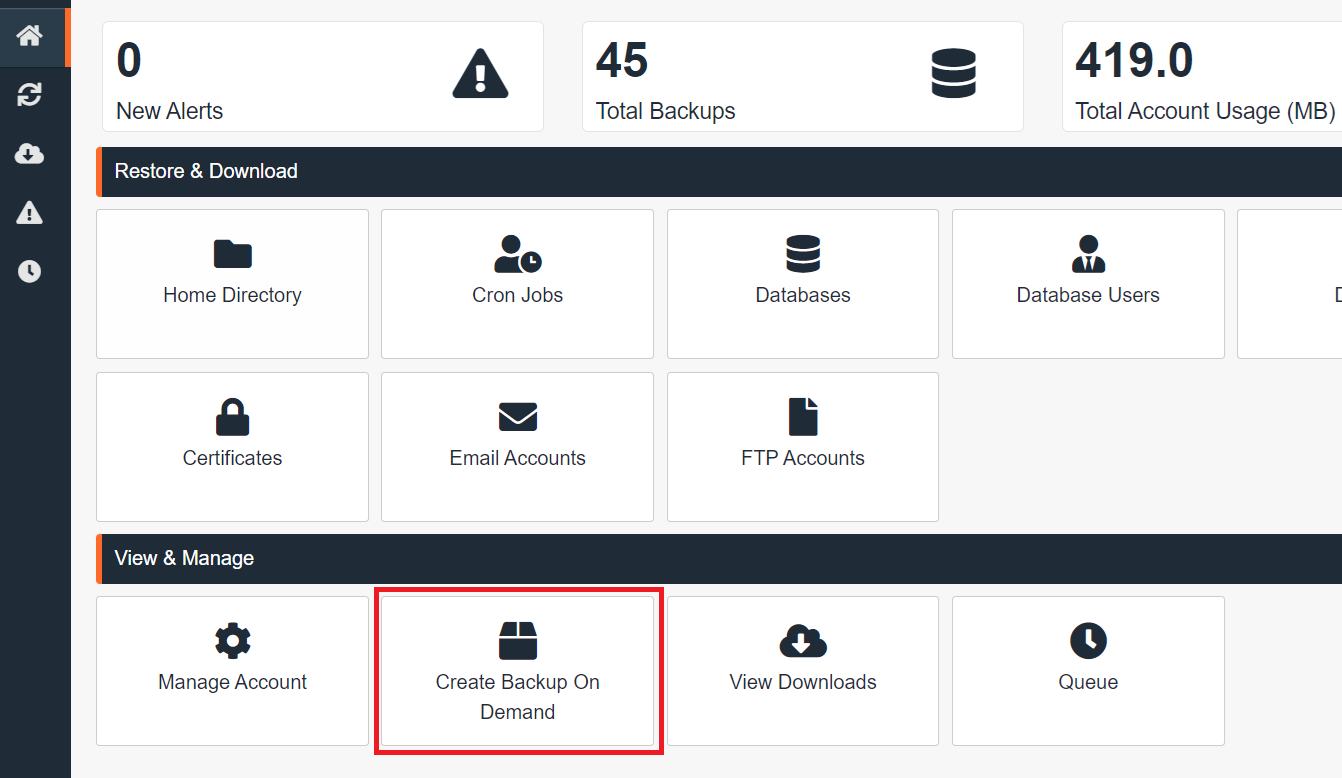Click the Home Directory folder icon
Image resolution: width=1342 pixels, height=778 pixels.
[x=232, y=254]
